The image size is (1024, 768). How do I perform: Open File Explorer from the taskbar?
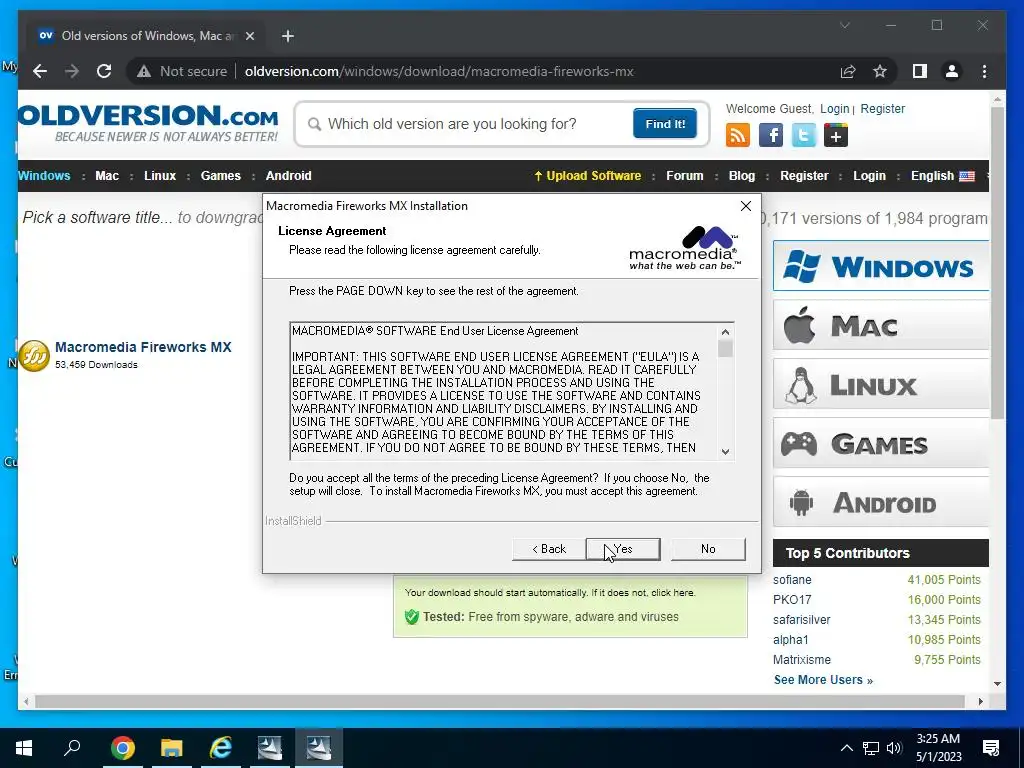tap(172, 748)
